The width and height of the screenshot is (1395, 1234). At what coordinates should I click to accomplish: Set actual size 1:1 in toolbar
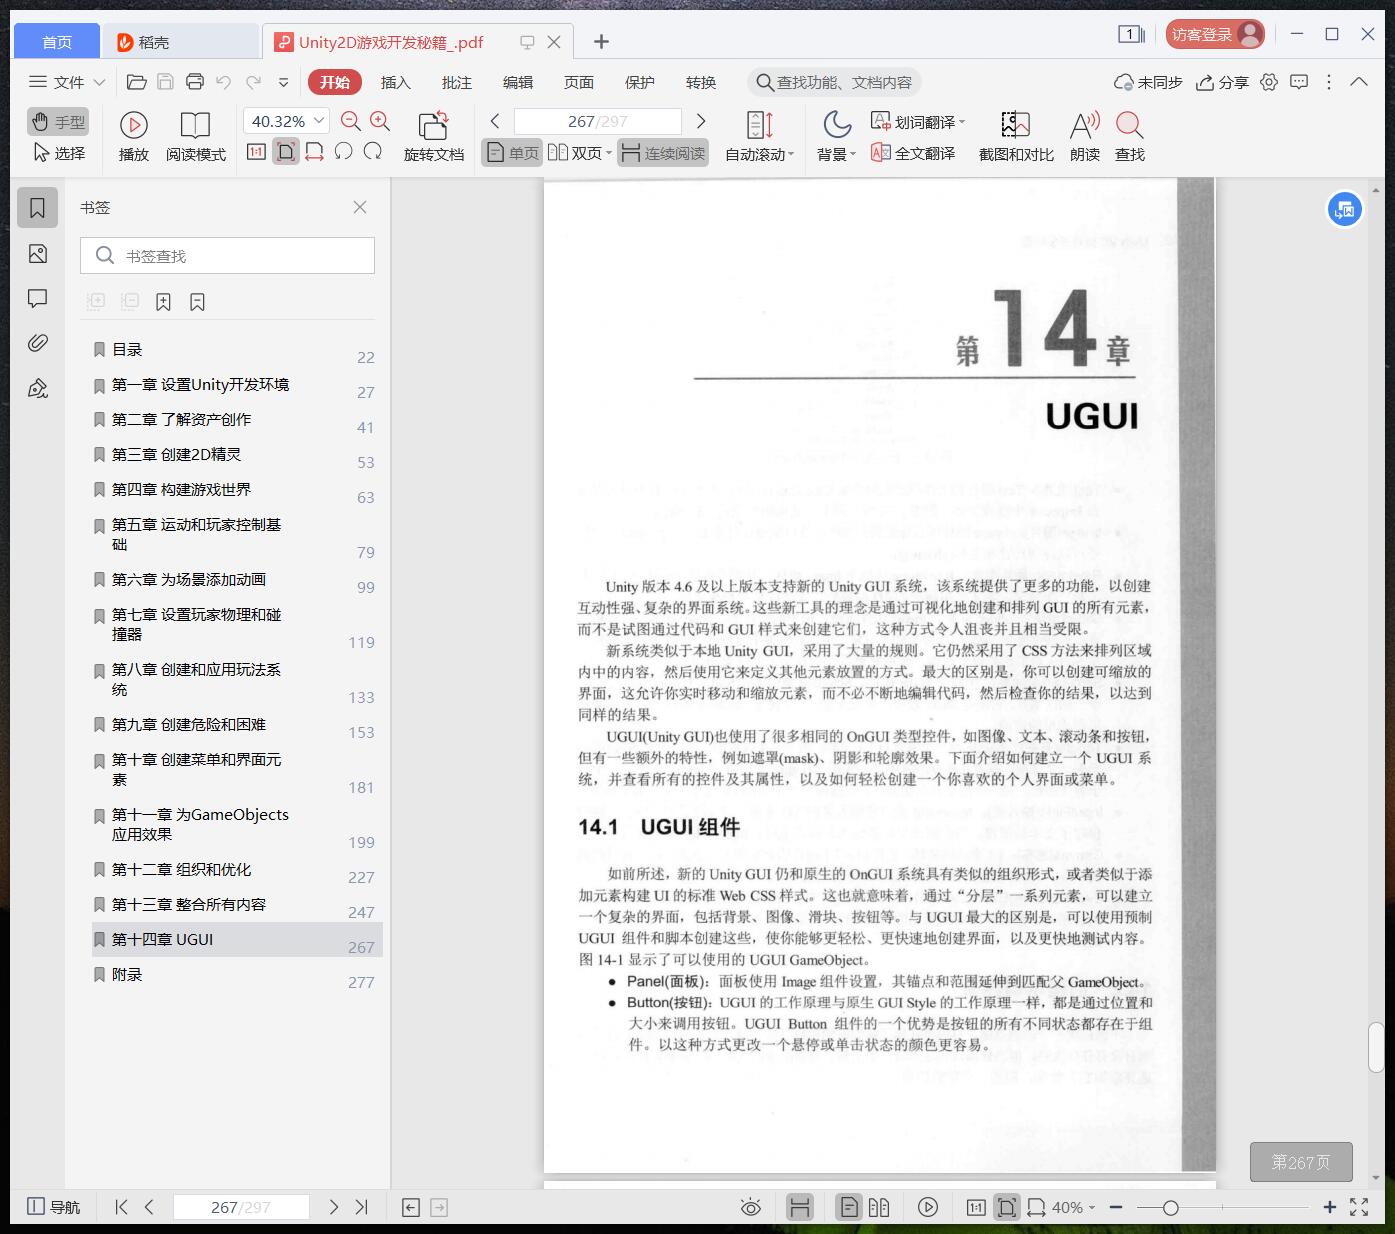click(256, 152)
